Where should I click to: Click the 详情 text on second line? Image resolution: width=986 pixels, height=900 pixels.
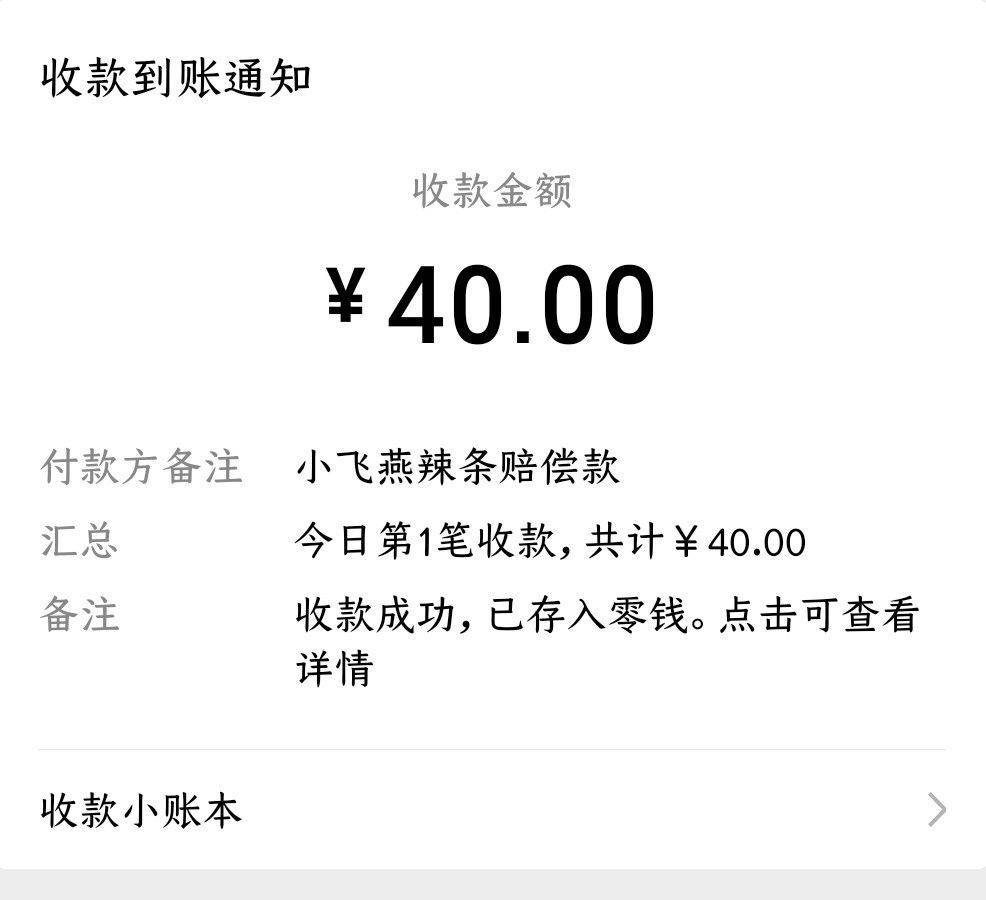coord(334,668)
